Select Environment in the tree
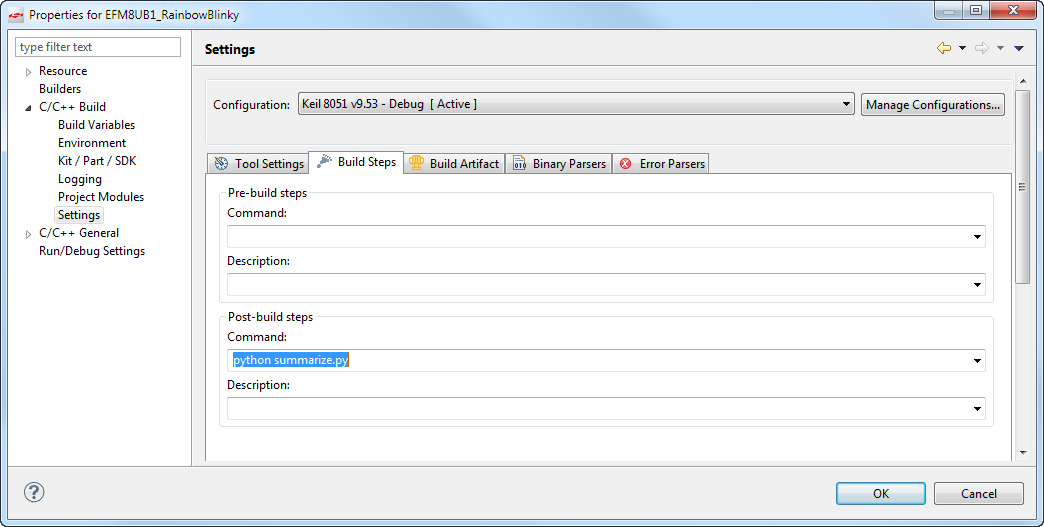The width and height of the screenshot is (1044, 527). tap(92, 142)
